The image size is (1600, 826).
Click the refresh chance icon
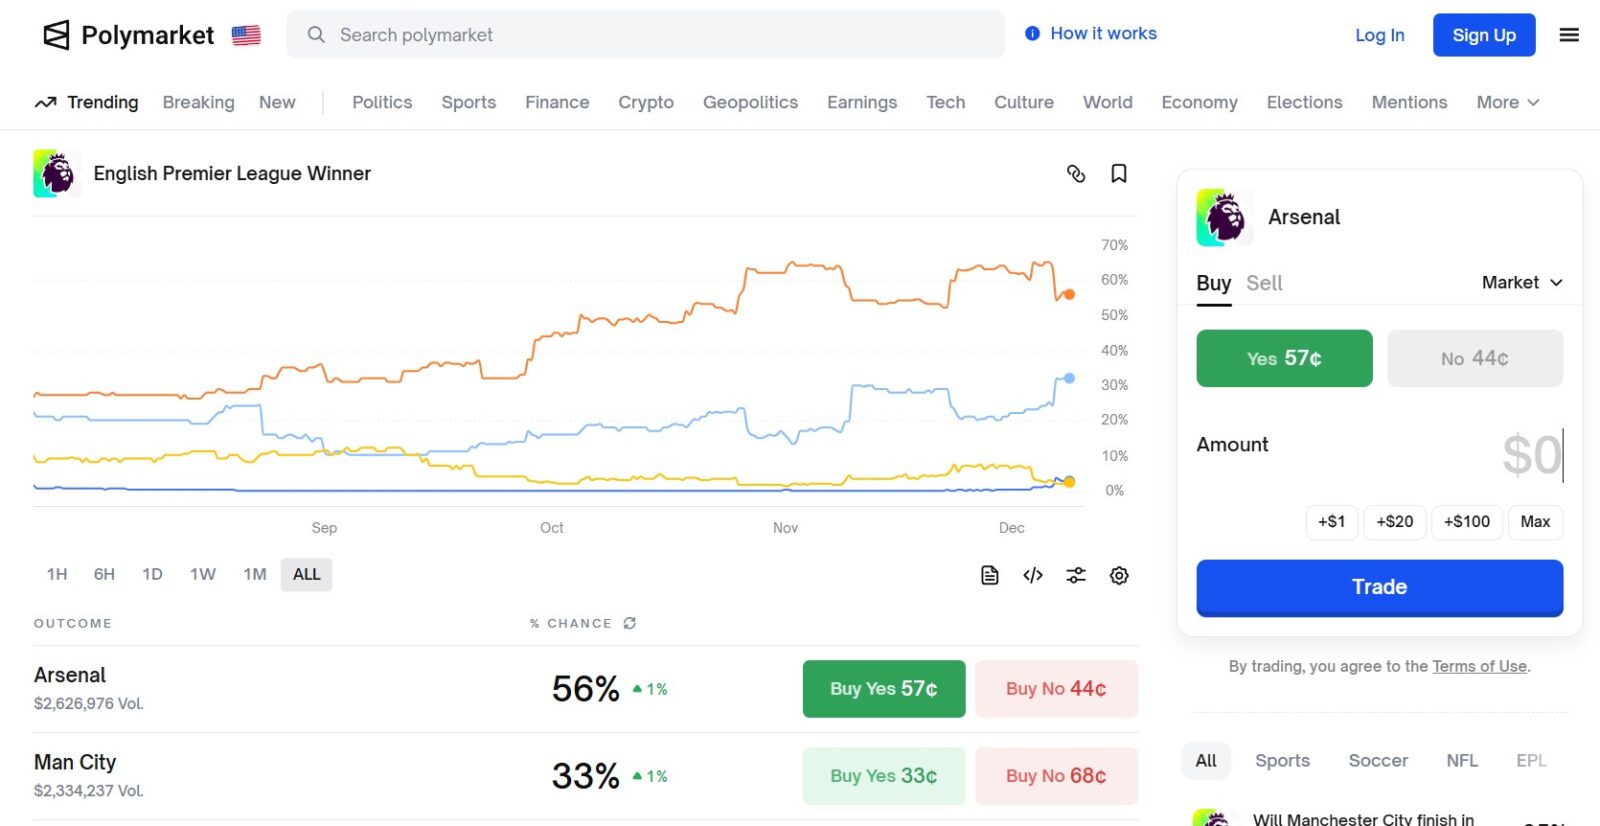[x=630, y=623]
